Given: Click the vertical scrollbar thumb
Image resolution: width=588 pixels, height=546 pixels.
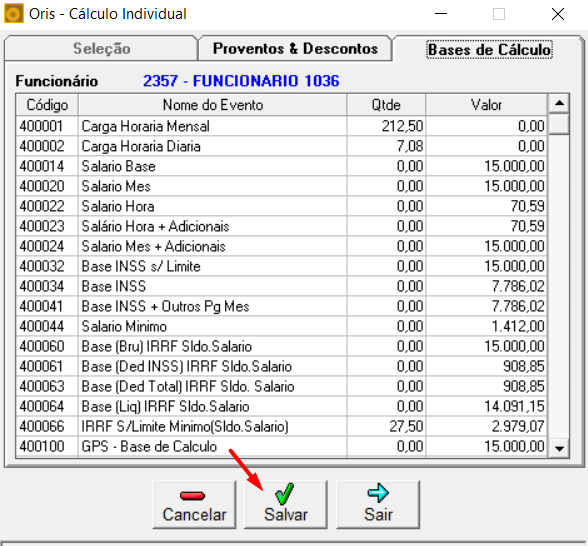Looking at the screenshot, I should 559,123.
